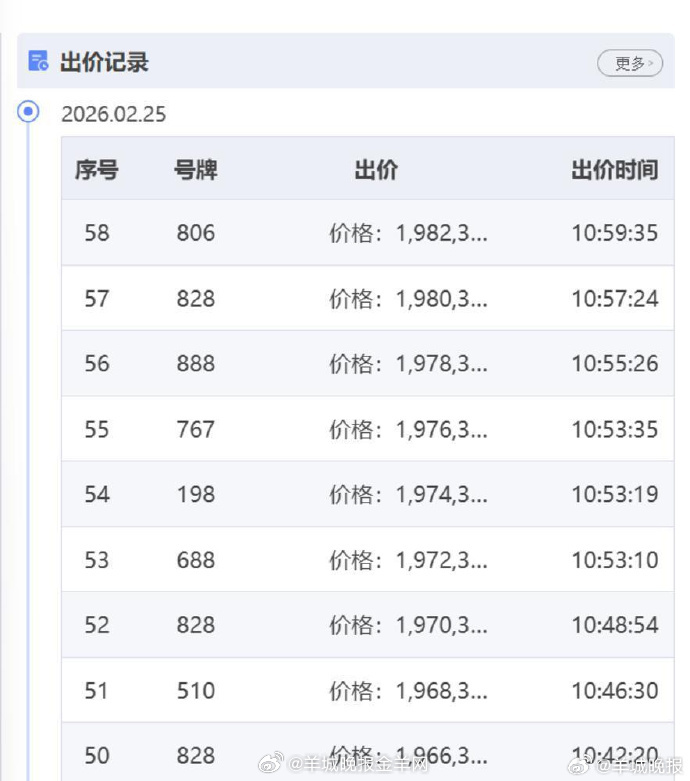Select bid row number 58
The height and width of the screenshot is (781, 690).
click(x=97, y=233)
